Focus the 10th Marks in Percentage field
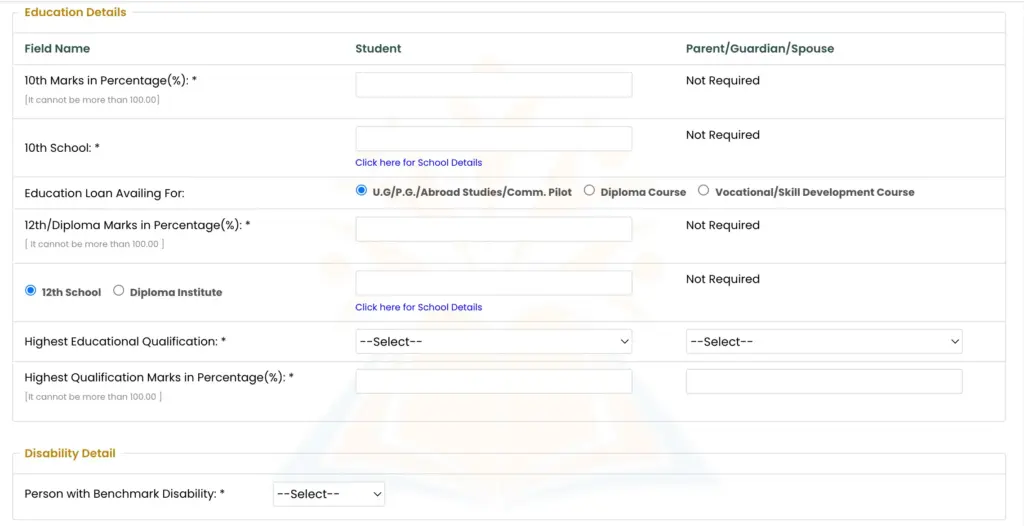Viewport: 1024px width, 526px height. (x=494, y=85)
